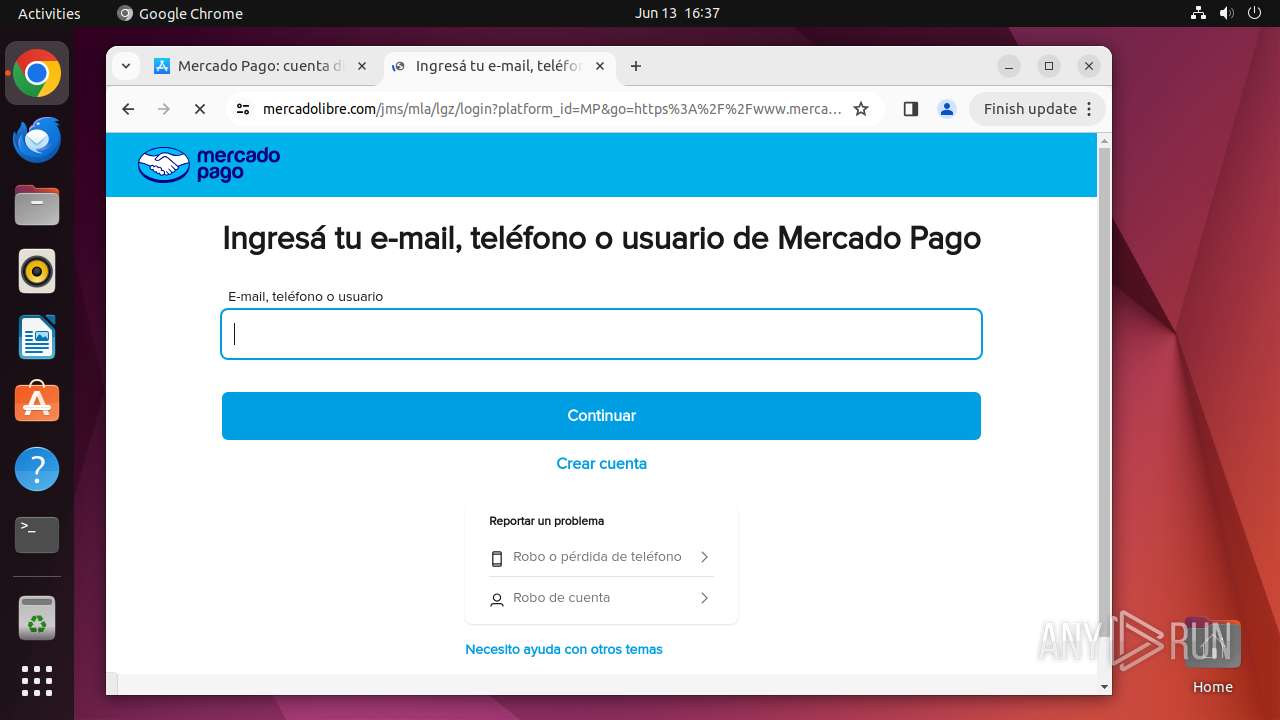The image size is (1280, 720).
Task: Switch to Mercado Pago cuenta tab
Action: pyautogui.click(x=262, y=66)
